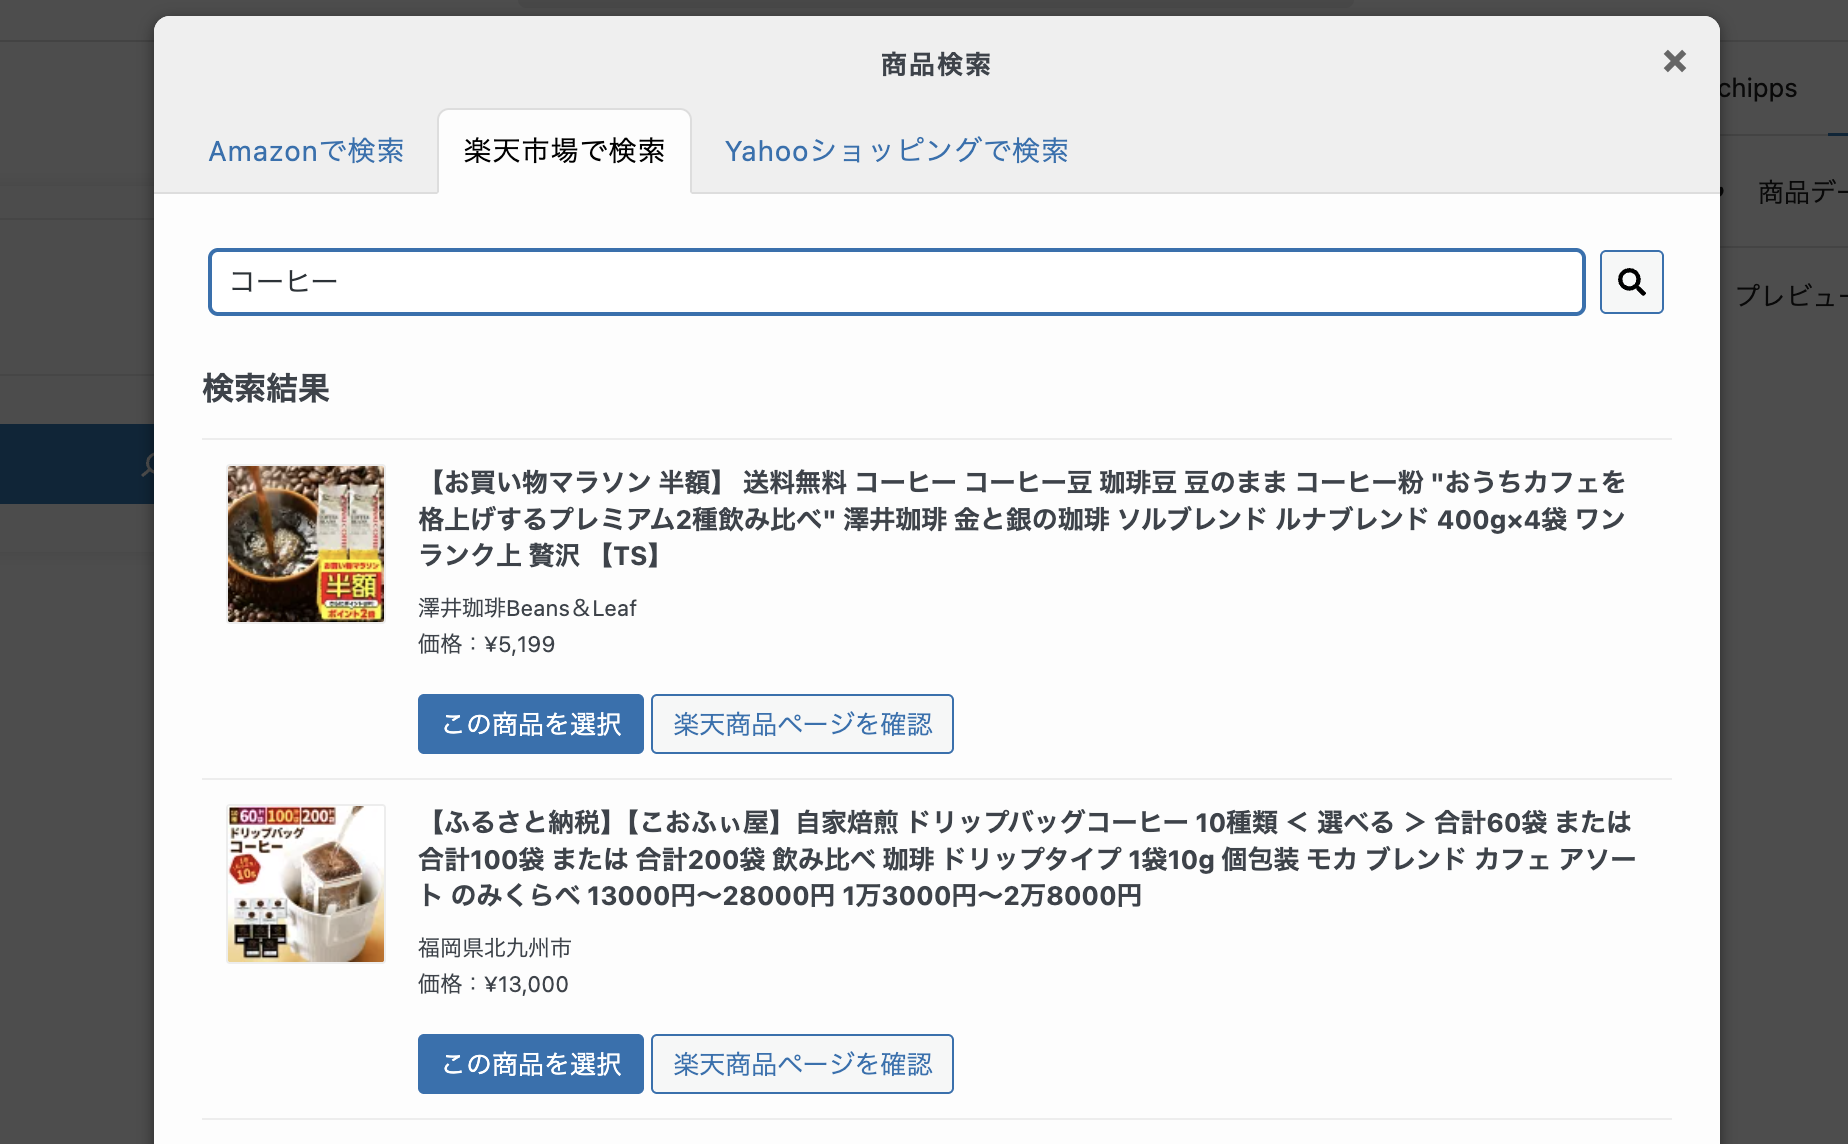Click the magnifying glass search button

tap(1631, 282)
